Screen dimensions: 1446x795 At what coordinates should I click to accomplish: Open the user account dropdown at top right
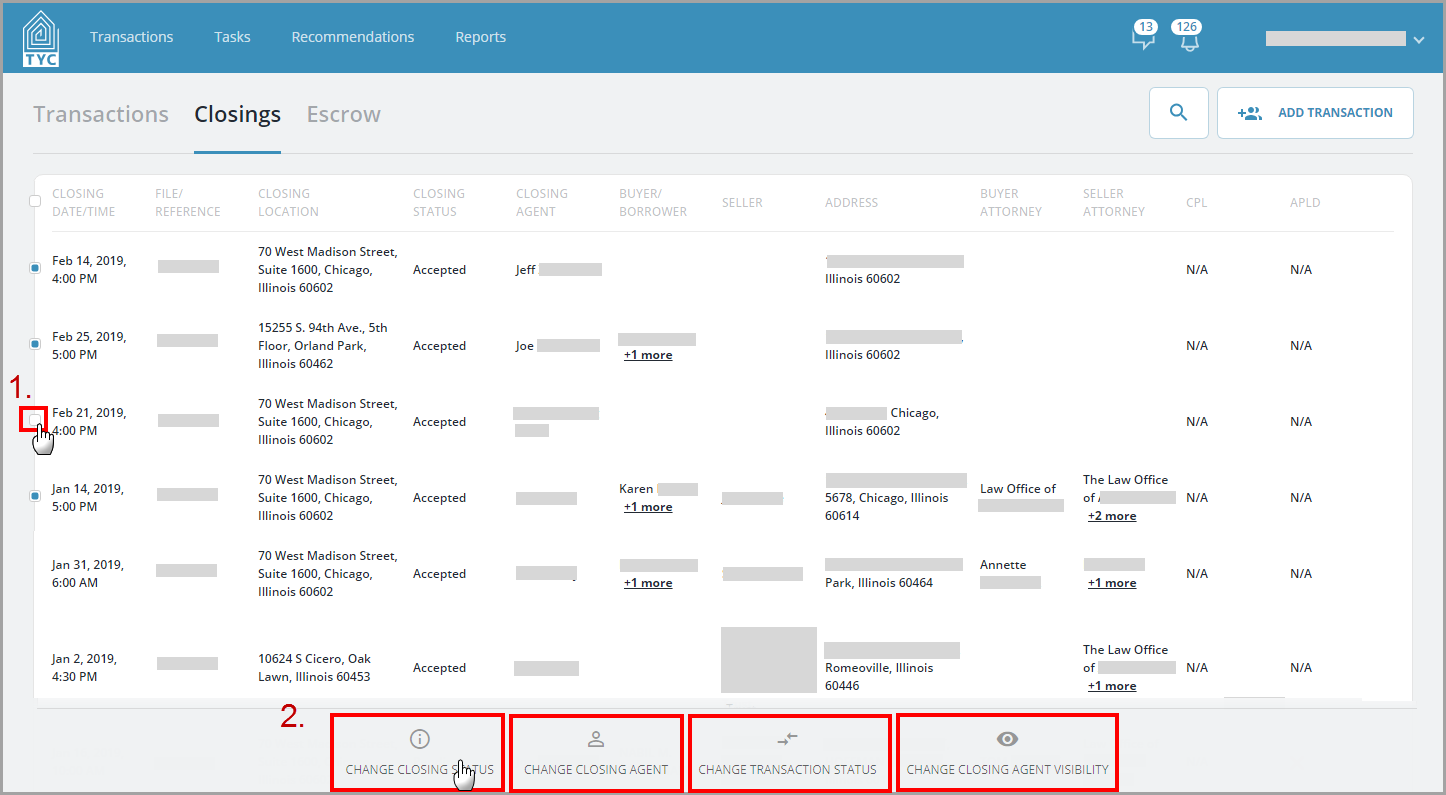pyautogui.click(x=1418, y=39)
